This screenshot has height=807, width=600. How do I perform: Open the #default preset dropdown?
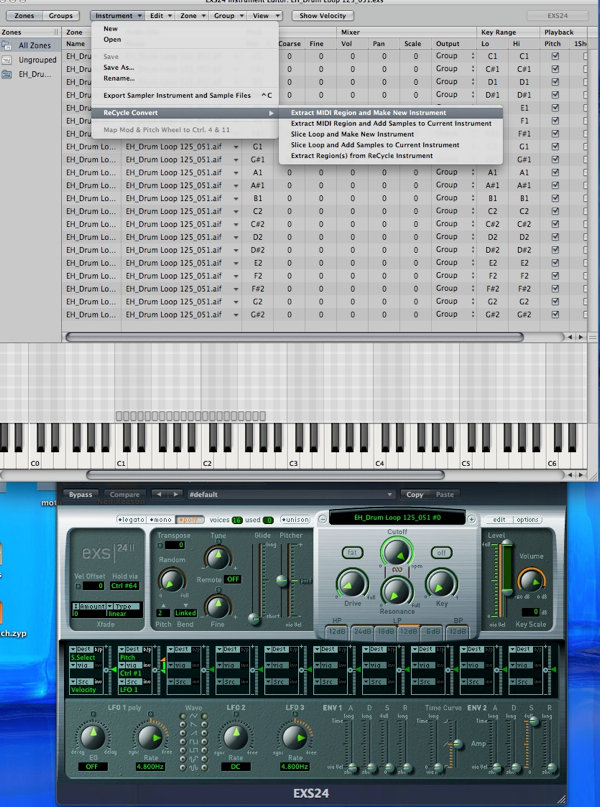click(x=291, y=495)
